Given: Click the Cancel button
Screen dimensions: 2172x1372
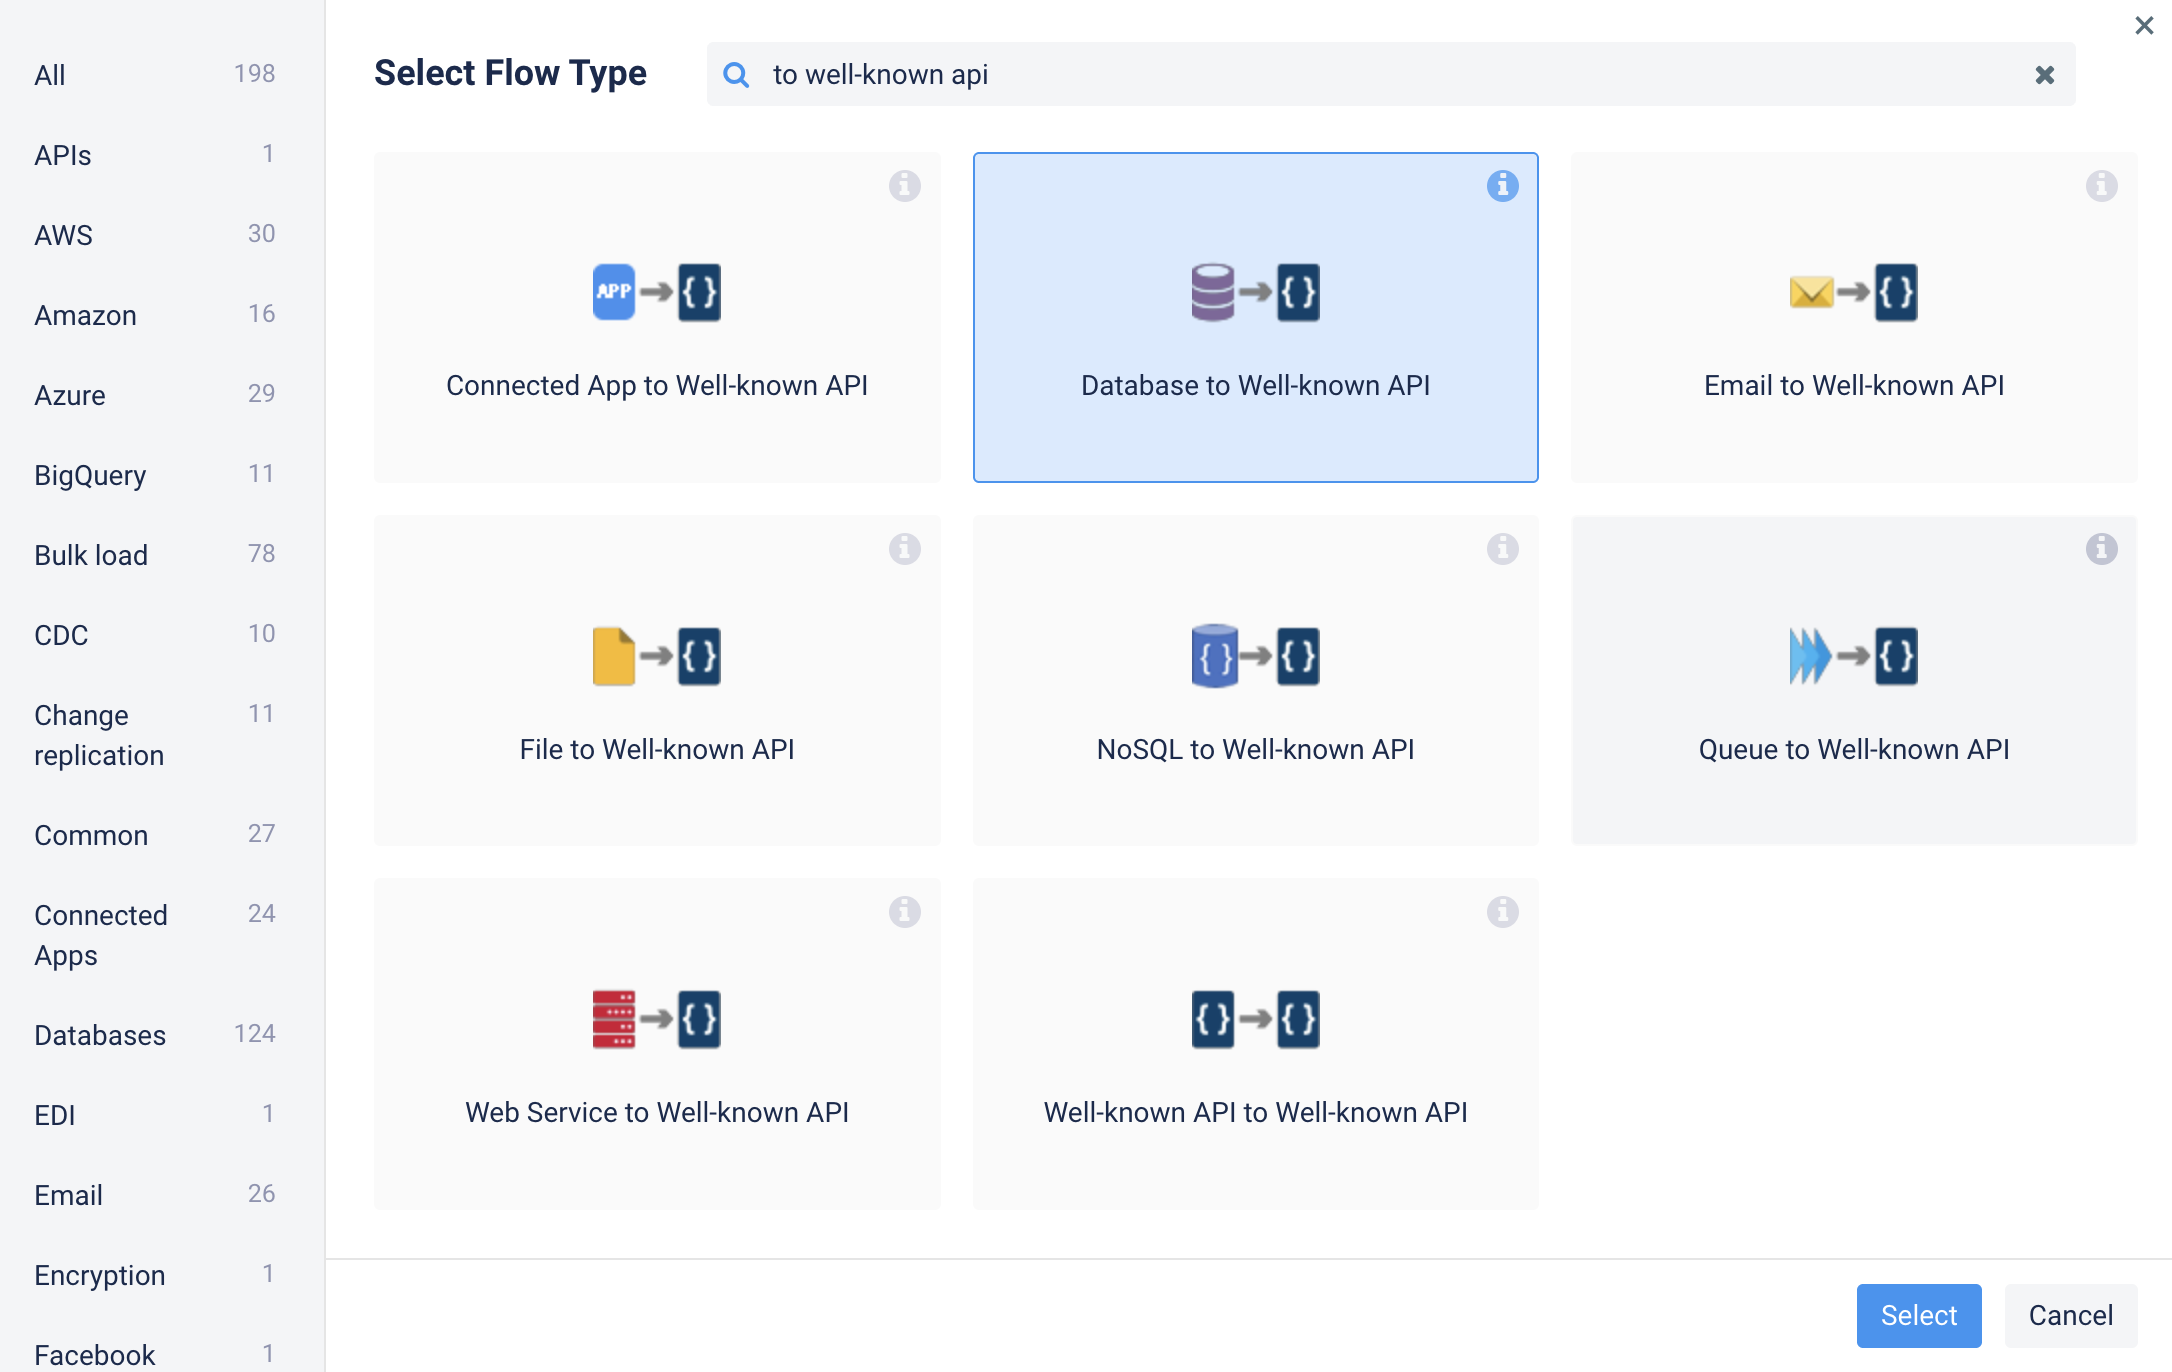Looking at the screenshot, I should coord(2070,1315).
